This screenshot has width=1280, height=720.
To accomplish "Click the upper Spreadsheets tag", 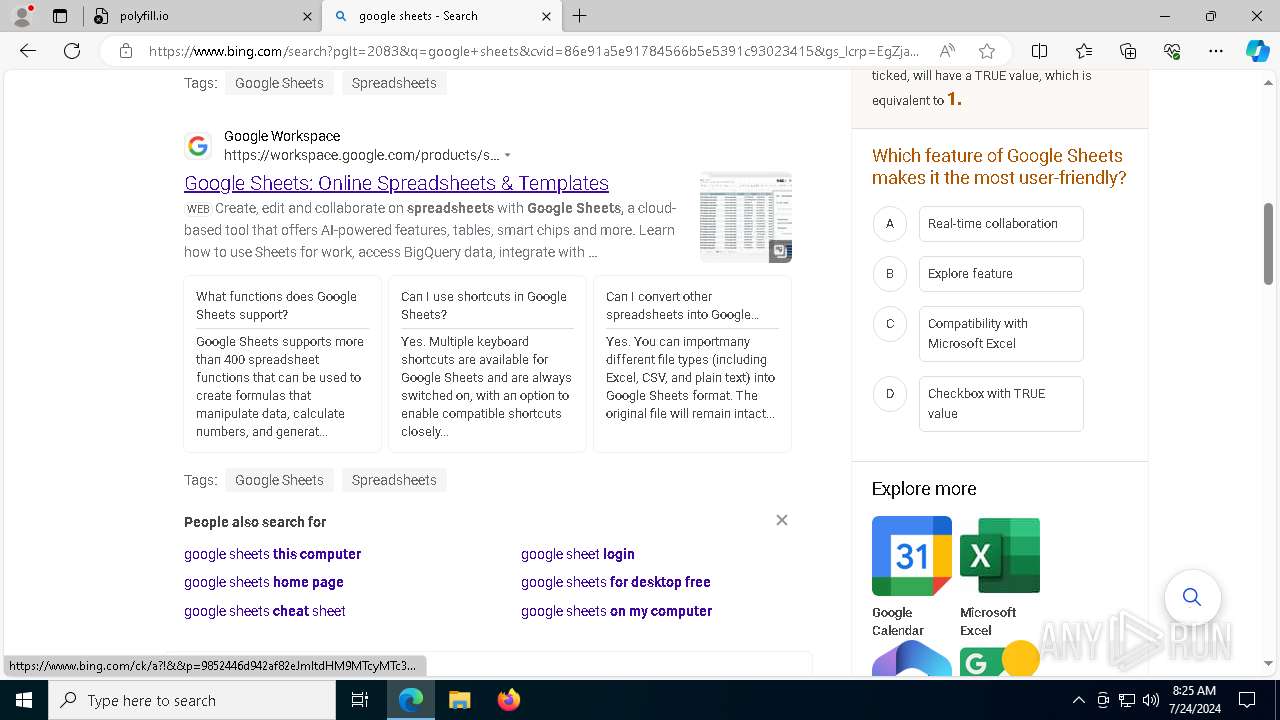I will coord(394,83).
